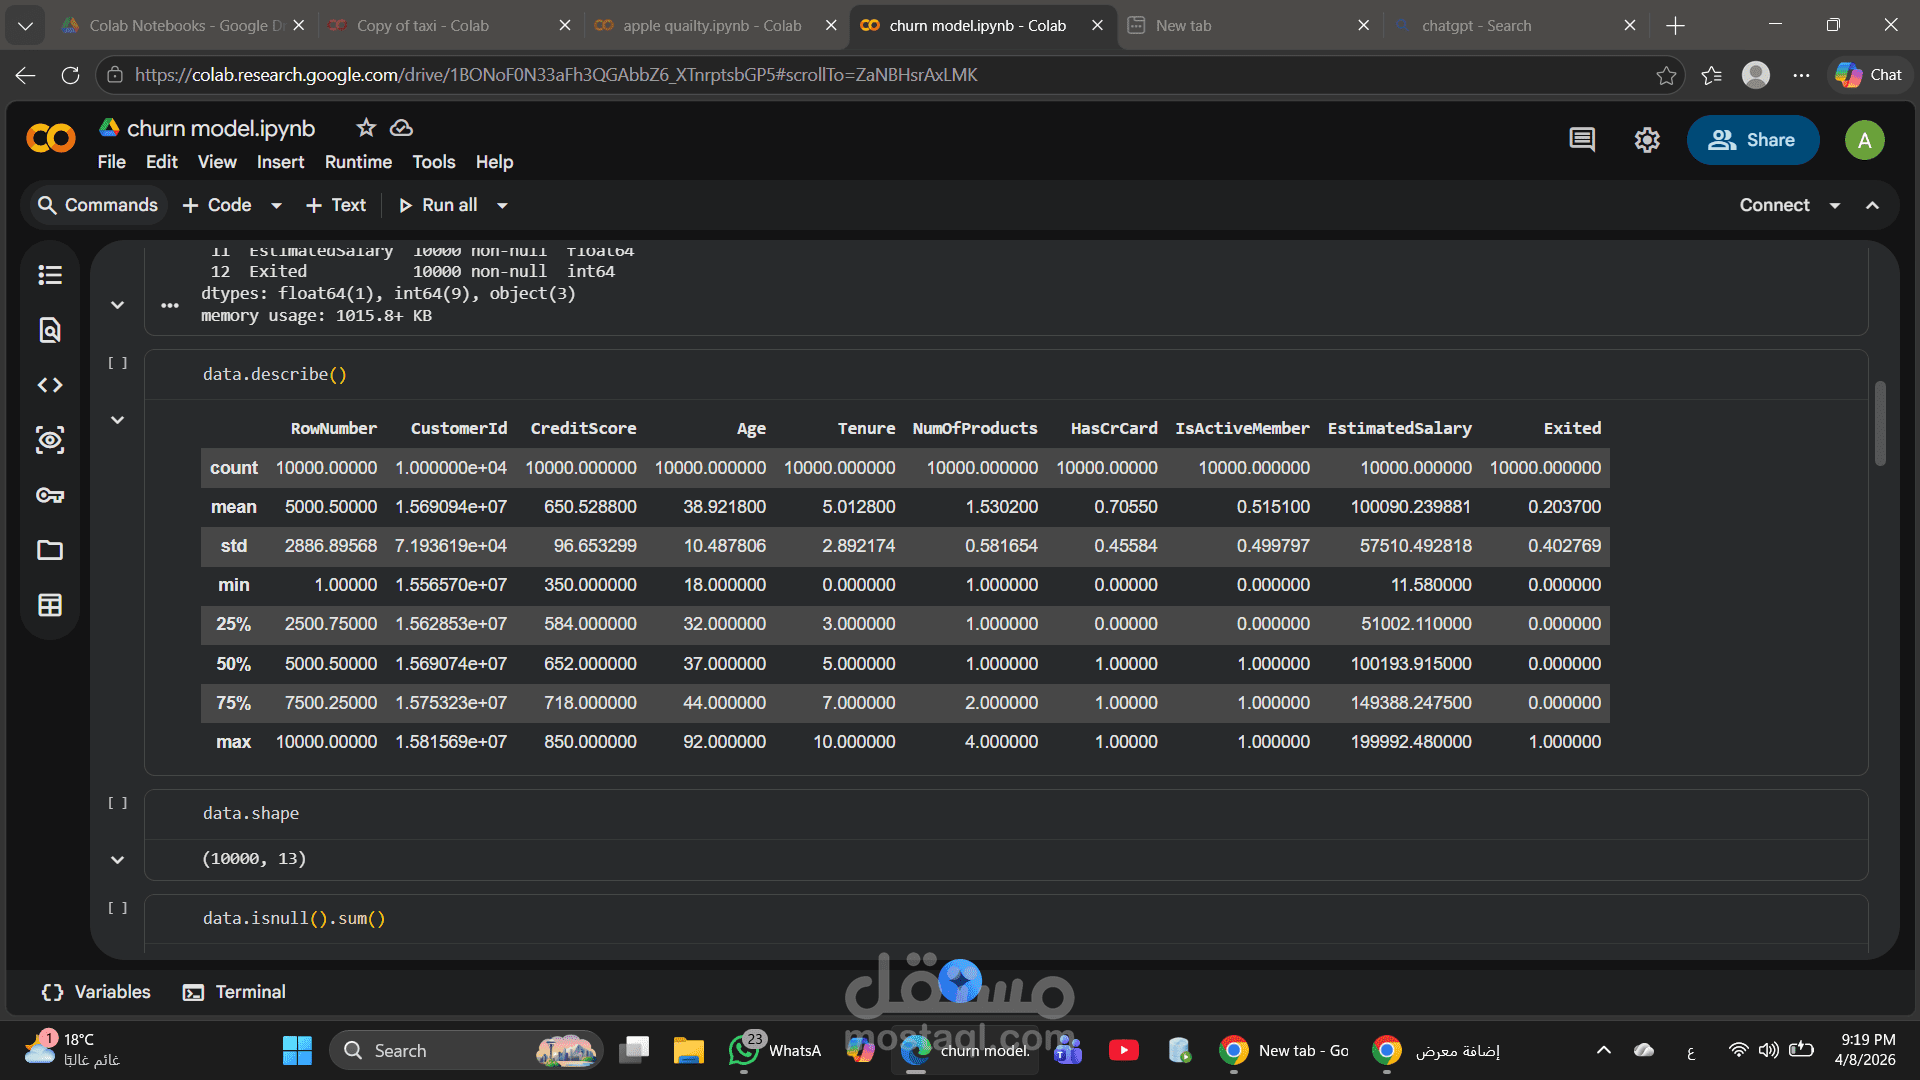The width and height of the screenshot is (1920, 1080).
Task: Open the Terminal panel
Action: point(234,992)
